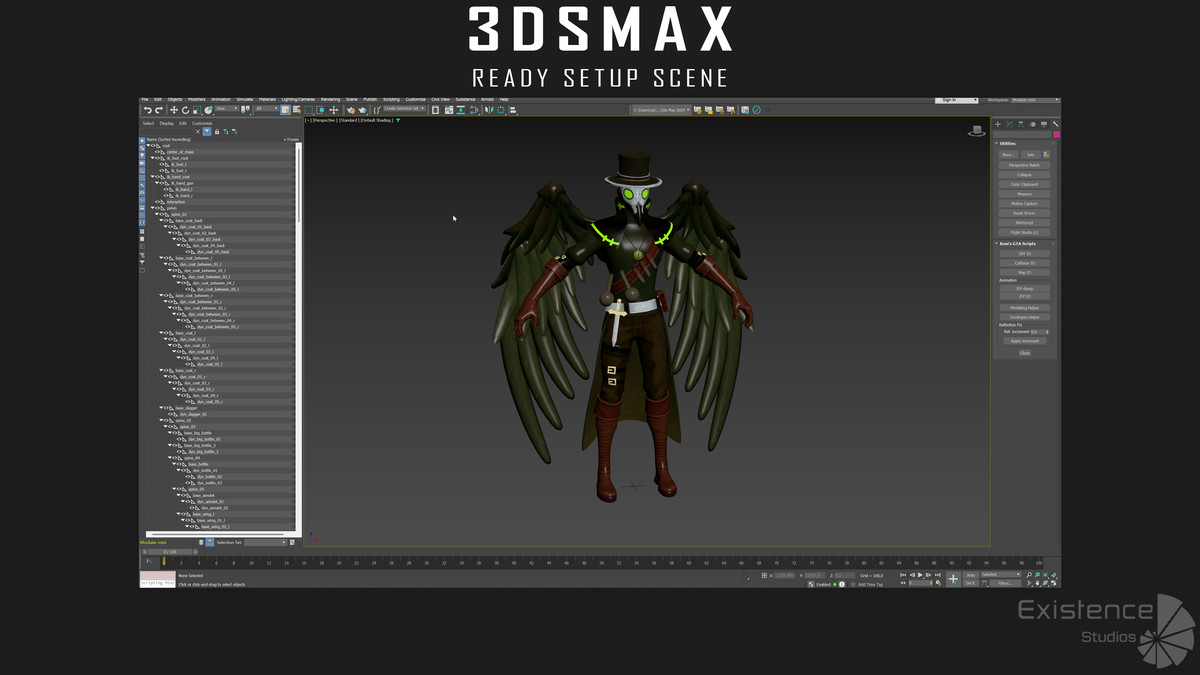
Task: Collapse the root tree node
Action: [148, 145]
